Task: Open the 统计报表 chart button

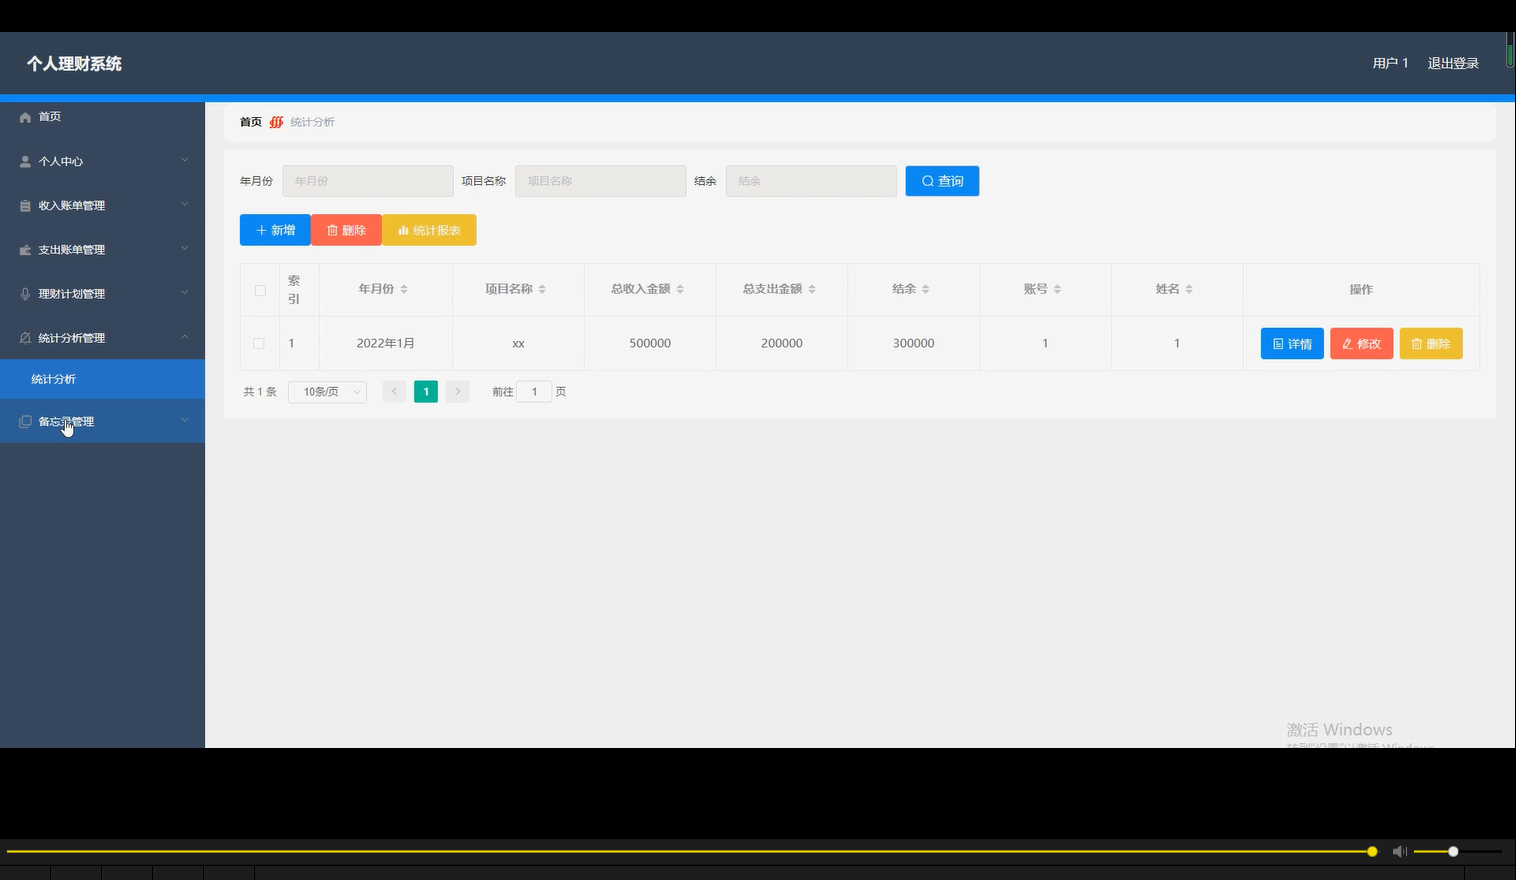Action: click(429, 230)
